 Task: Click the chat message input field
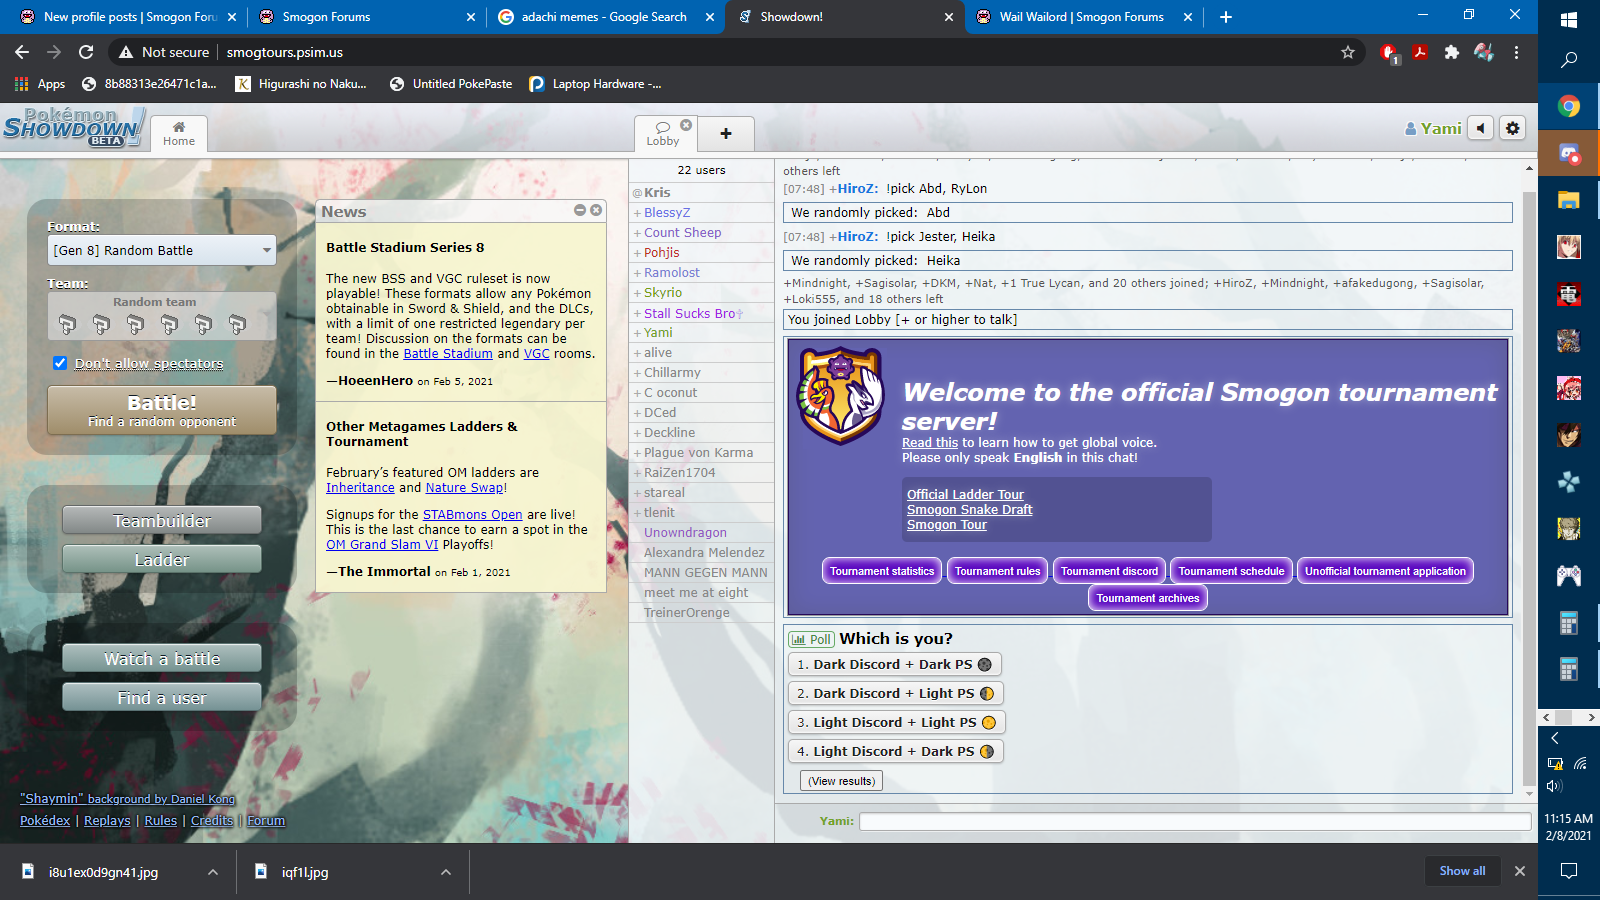click(x=1195, y=821)
